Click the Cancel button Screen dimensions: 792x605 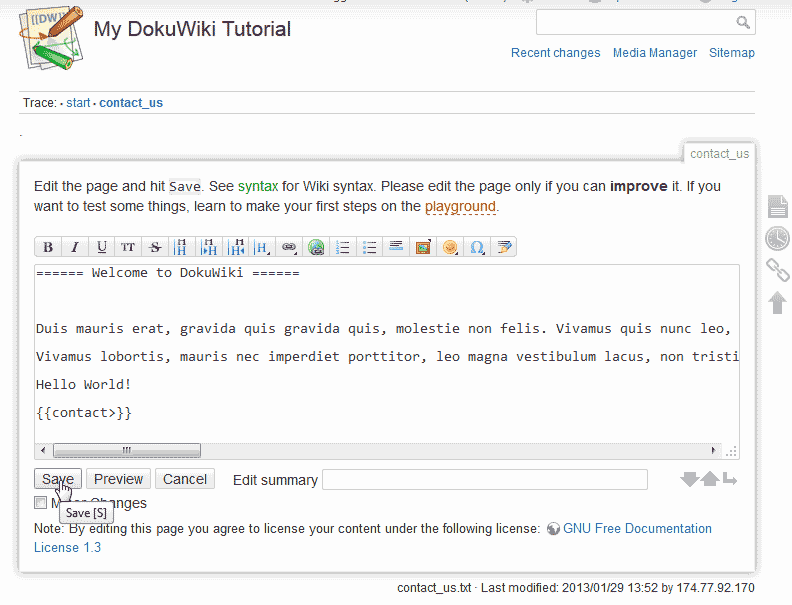pos(185,479)
